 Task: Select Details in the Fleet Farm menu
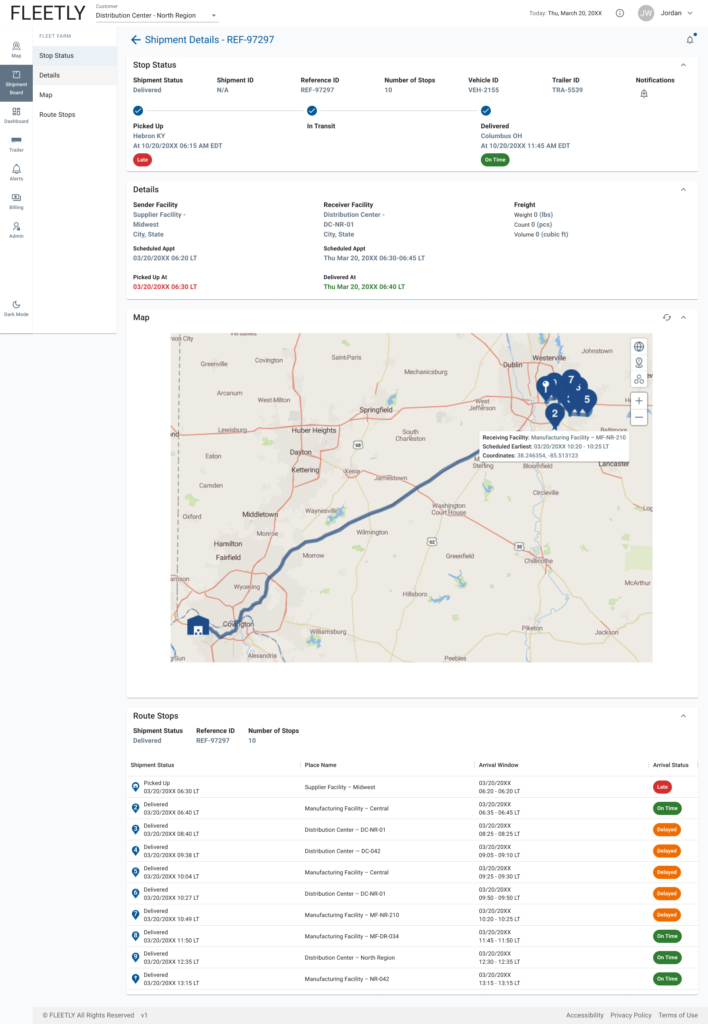50,75
